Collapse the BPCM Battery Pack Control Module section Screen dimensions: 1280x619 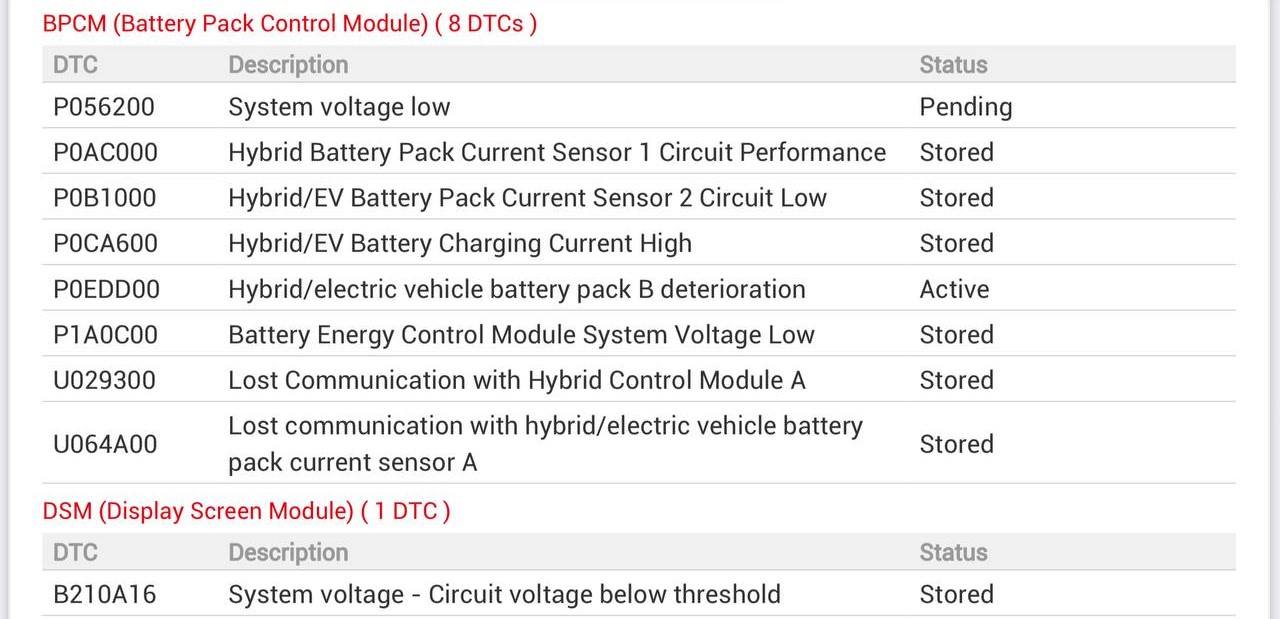point(289,24)
